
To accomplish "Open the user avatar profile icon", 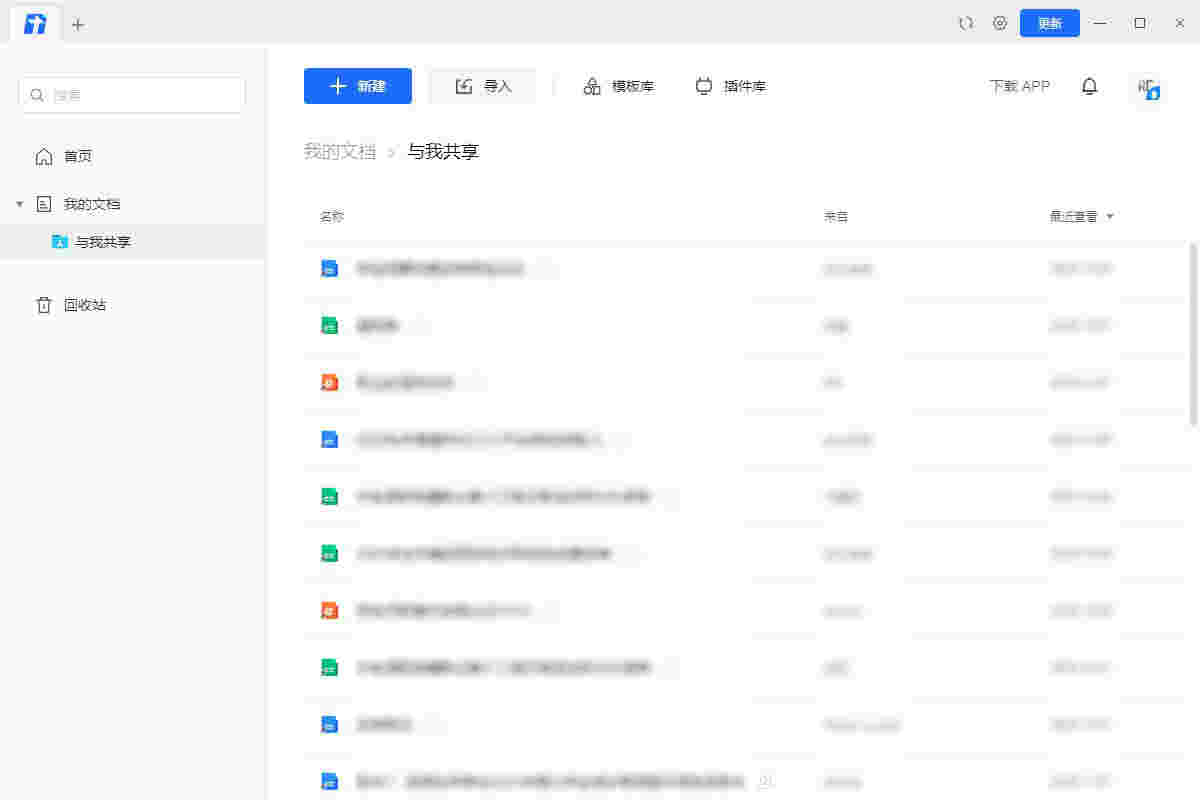I will 1146,88.
